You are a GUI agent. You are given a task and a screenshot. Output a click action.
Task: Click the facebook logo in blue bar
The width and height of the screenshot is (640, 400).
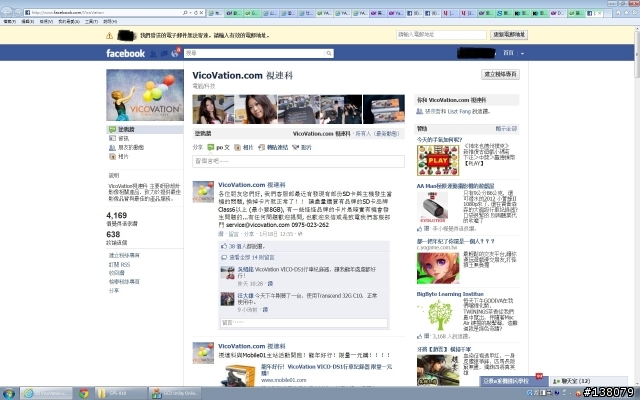(125, 53)
